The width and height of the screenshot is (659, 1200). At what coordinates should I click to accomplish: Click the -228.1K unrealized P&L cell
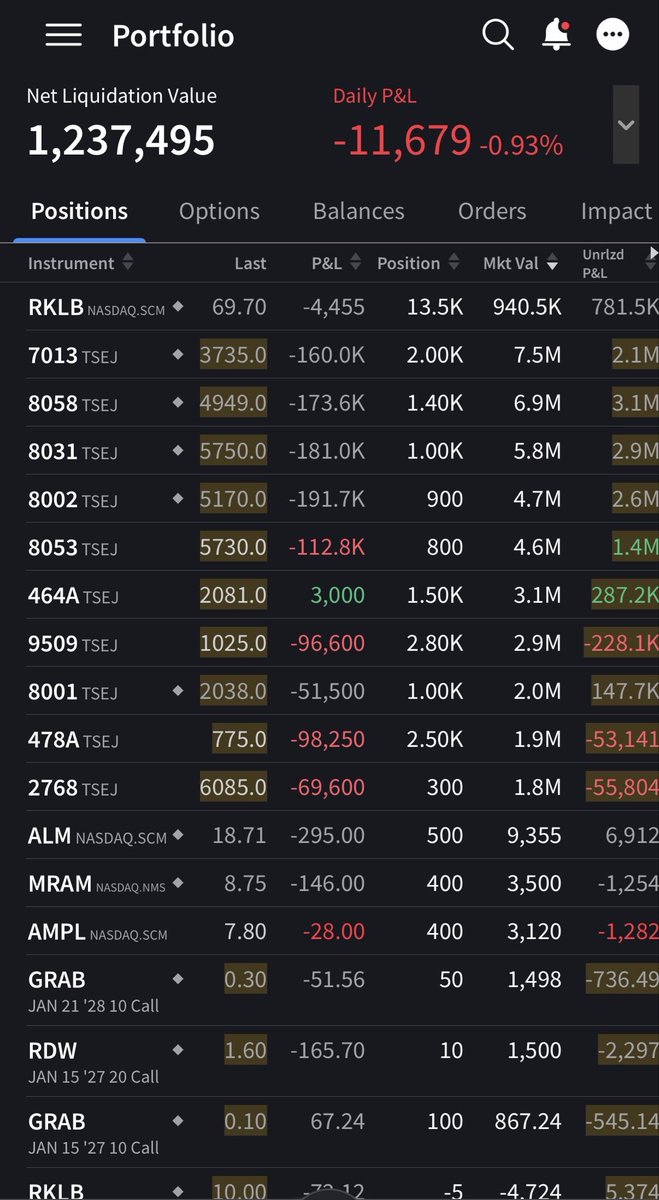(x=621, y=643)
